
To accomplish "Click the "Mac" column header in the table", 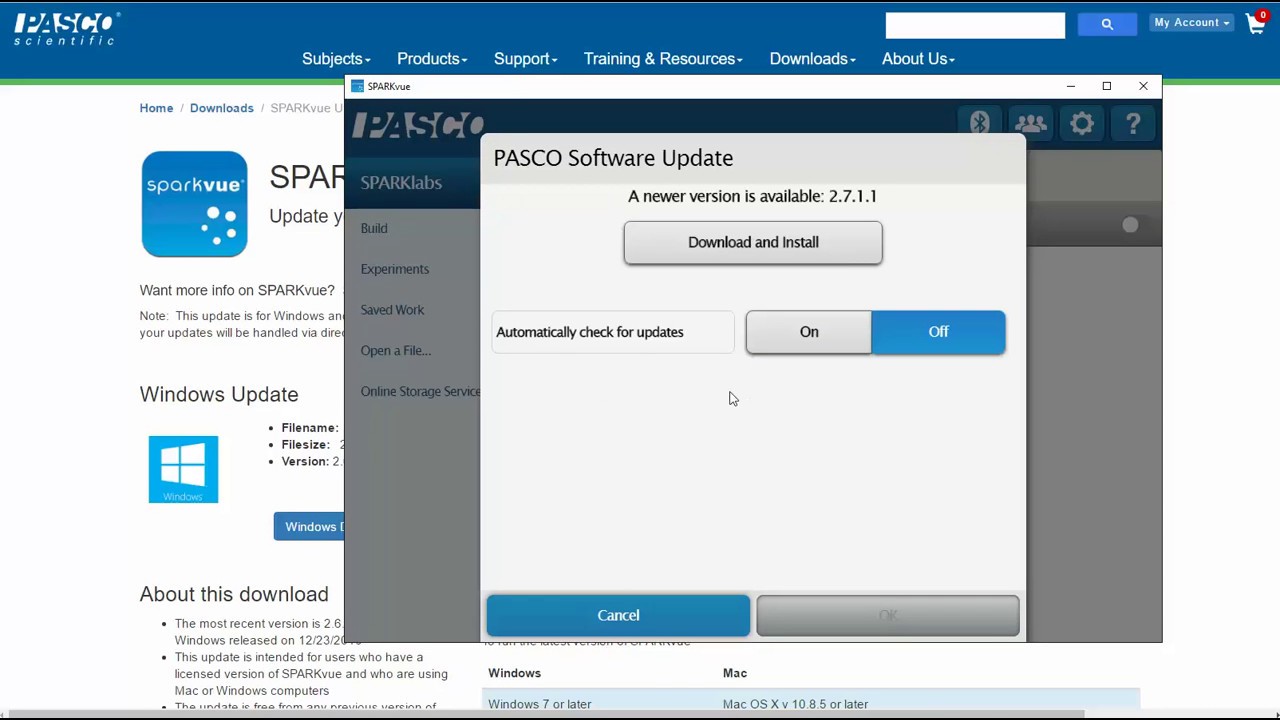I will pyautogui.click(x=735, y=673).
